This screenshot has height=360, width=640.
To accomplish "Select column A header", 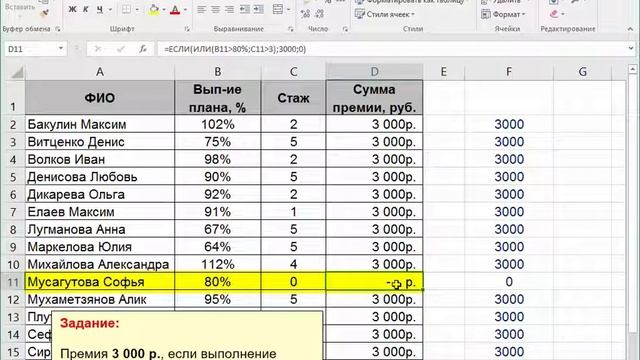I will pos(100,72).
